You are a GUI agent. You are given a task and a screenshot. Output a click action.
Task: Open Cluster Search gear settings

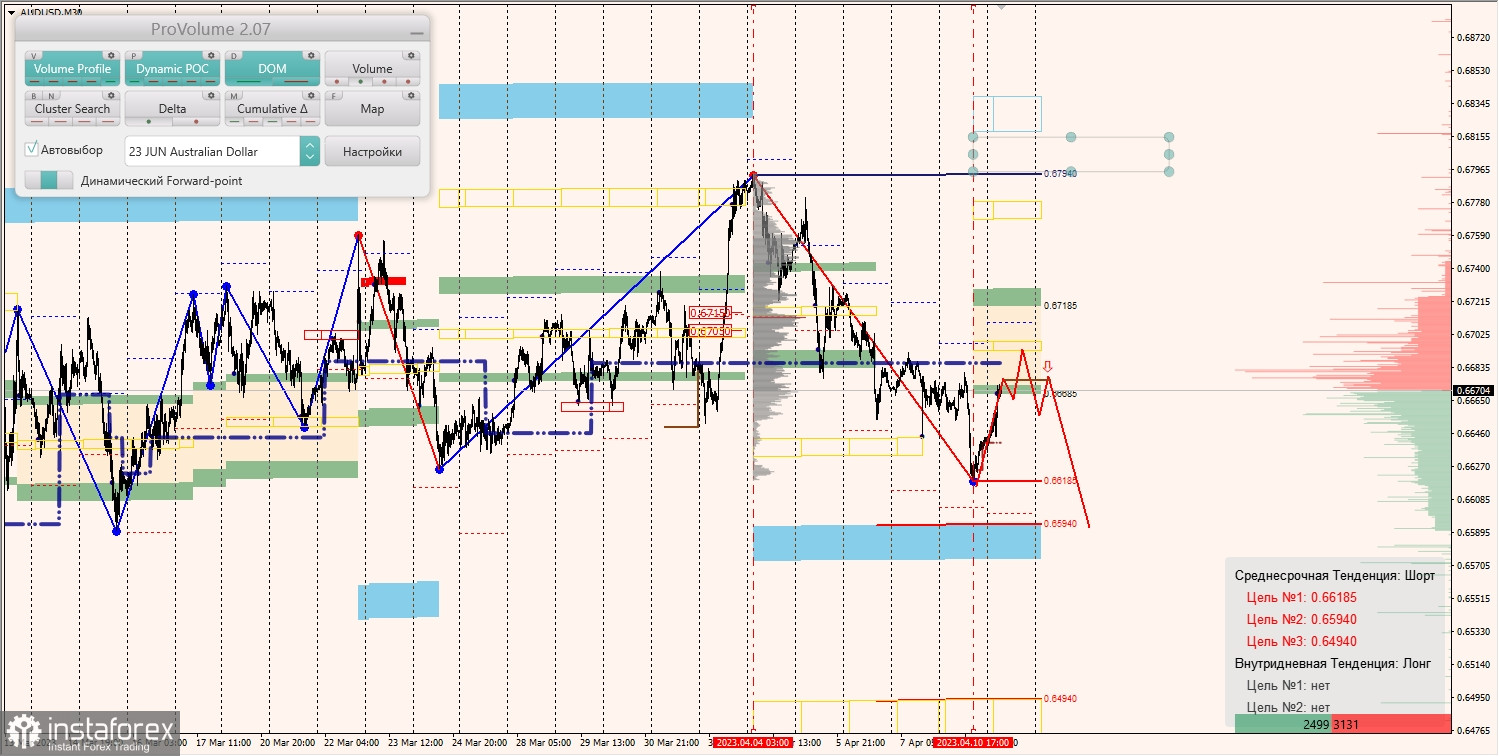(111, 96)
